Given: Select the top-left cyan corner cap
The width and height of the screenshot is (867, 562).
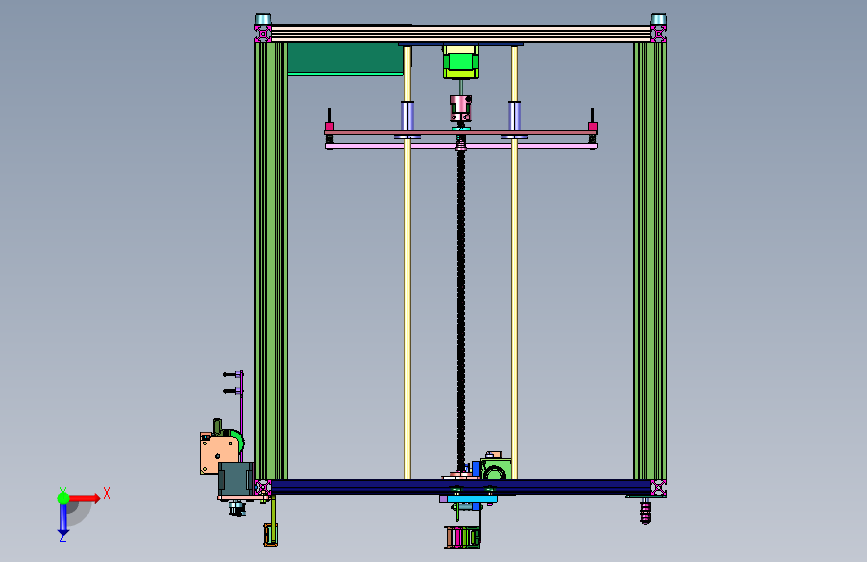Looking at the screenshot, I should 263,19.
